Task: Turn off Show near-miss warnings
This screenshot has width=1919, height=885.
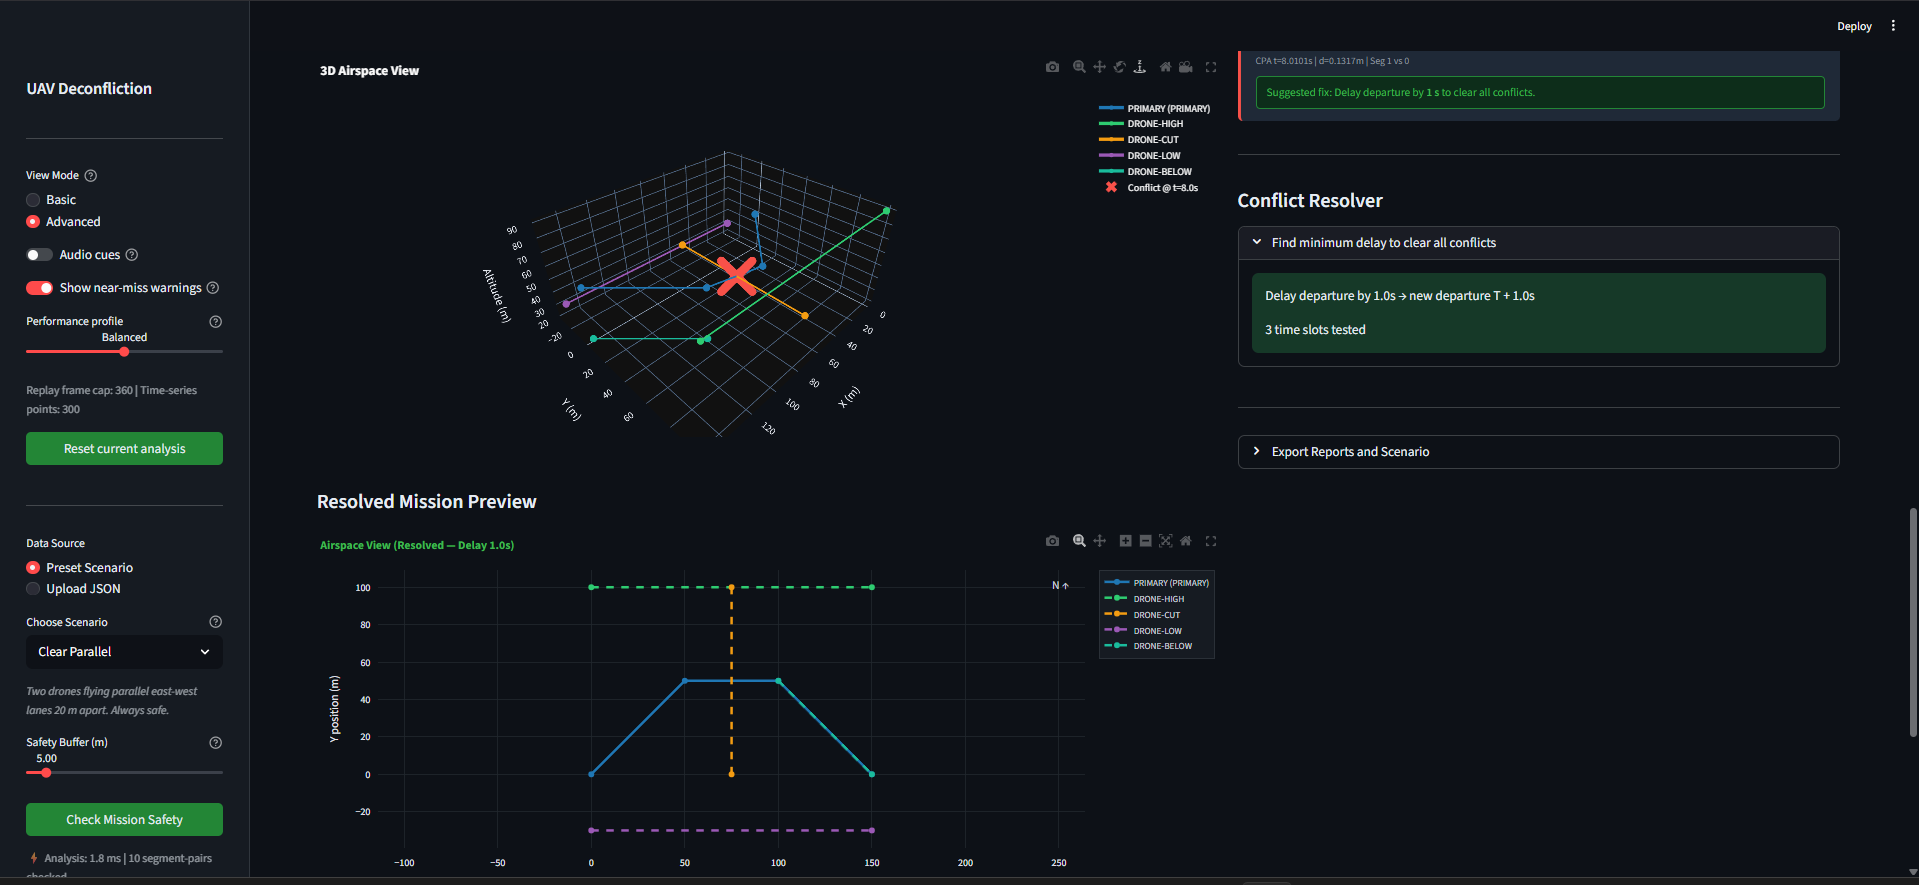Action: tap(39, 288)
